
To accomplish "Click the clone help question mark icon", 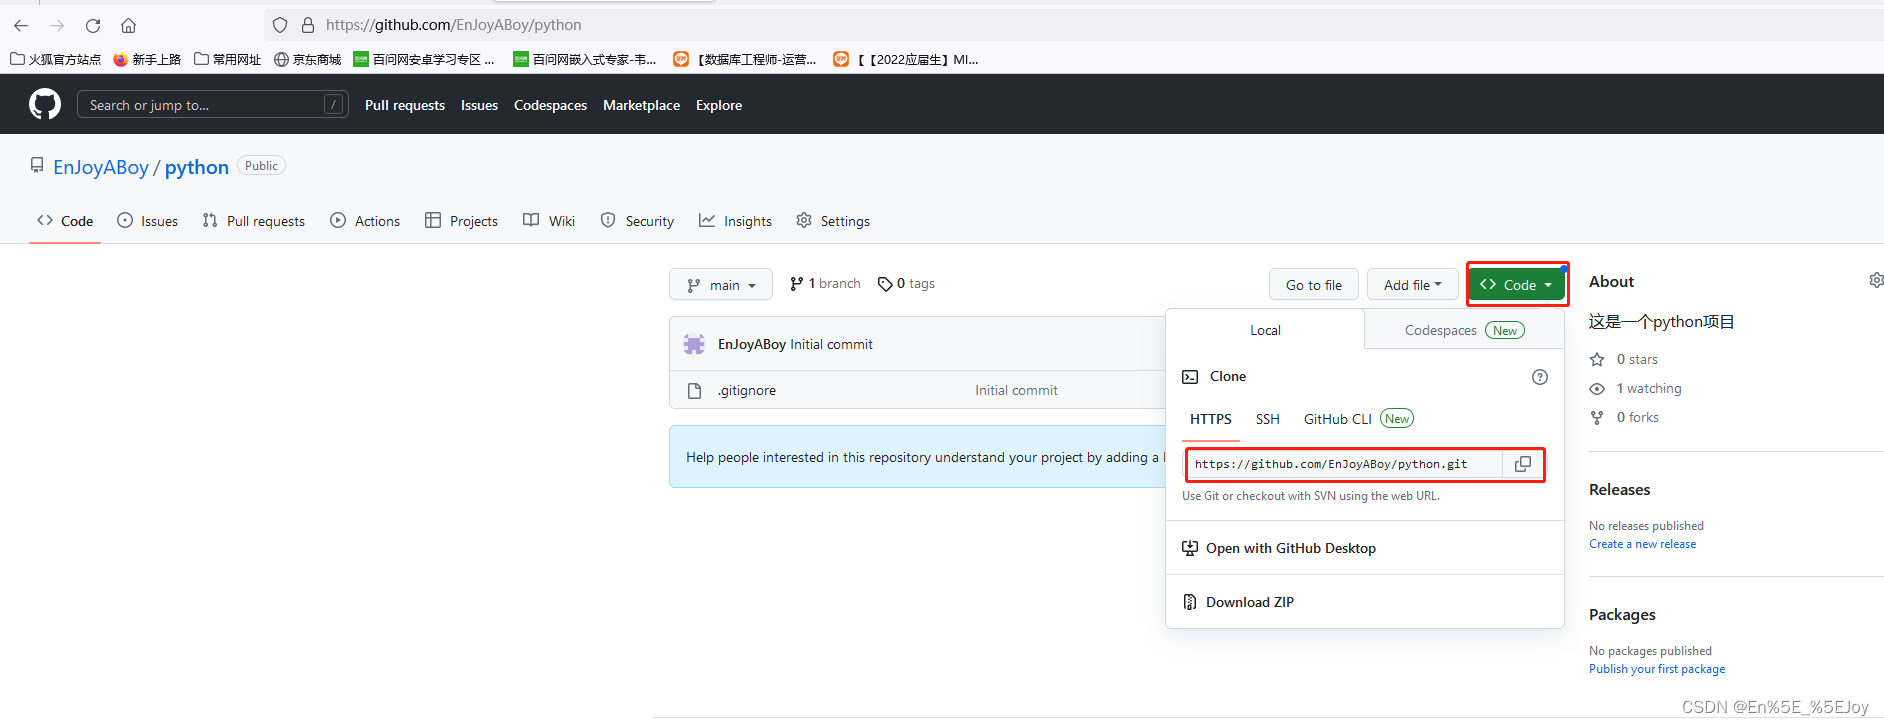I will (x=1540, y=377).
